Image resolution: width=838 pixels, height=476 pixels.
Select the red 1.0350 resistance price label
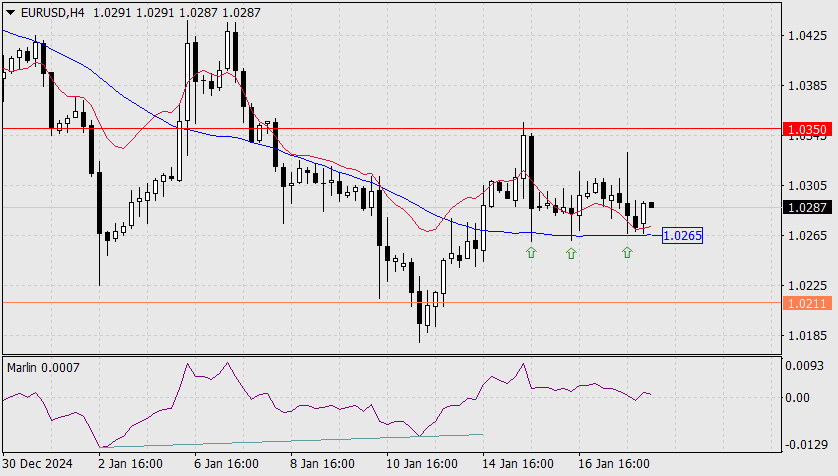[807, 129]
